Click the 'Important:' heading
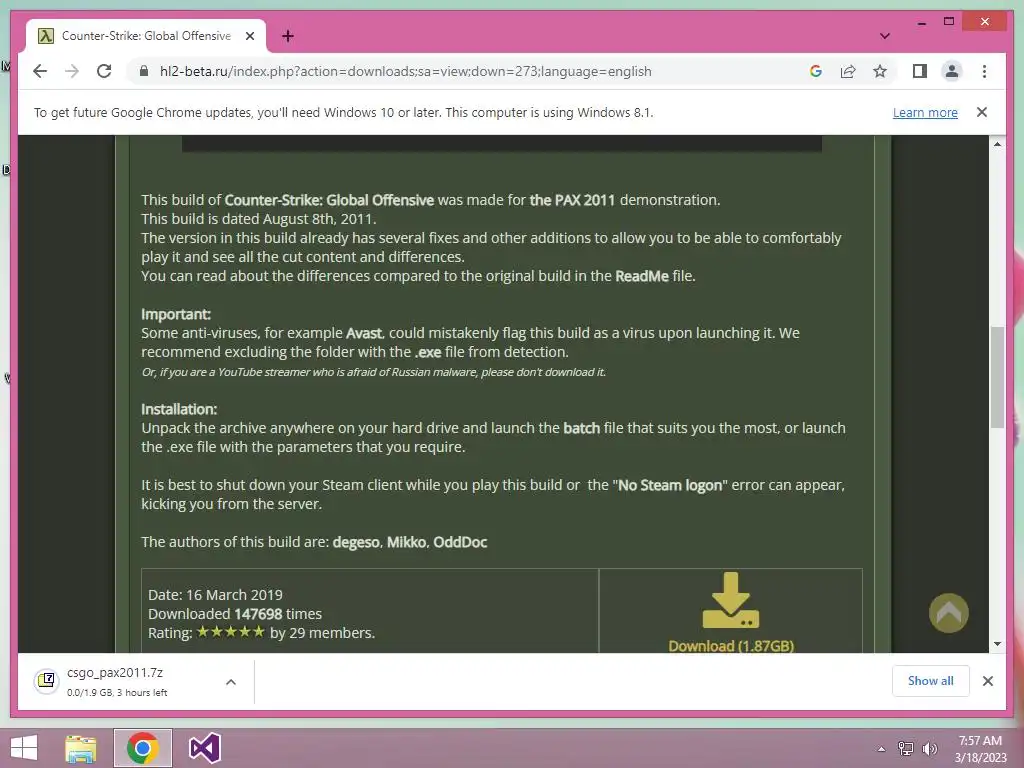Viewport: 1024px width, 768px height. 176,314
